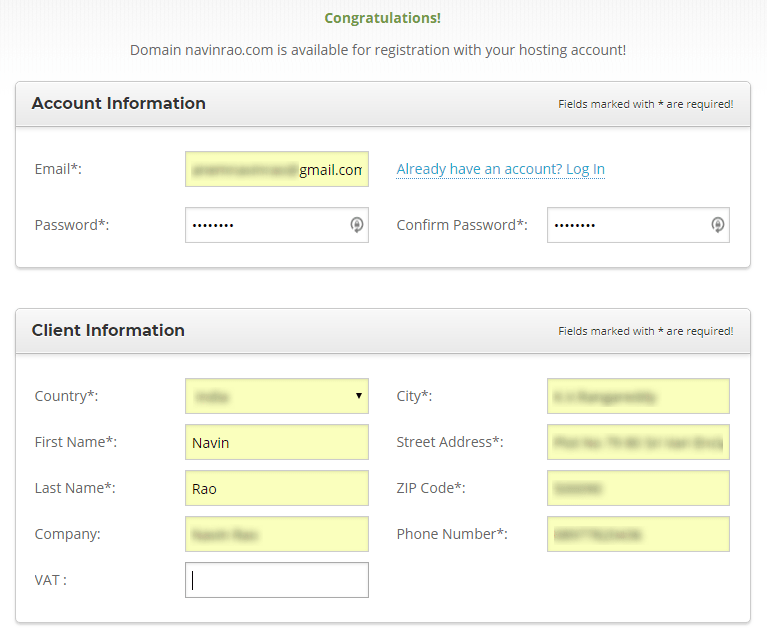Follow the 'Already have an account? Log In' link

click(500, 169)
